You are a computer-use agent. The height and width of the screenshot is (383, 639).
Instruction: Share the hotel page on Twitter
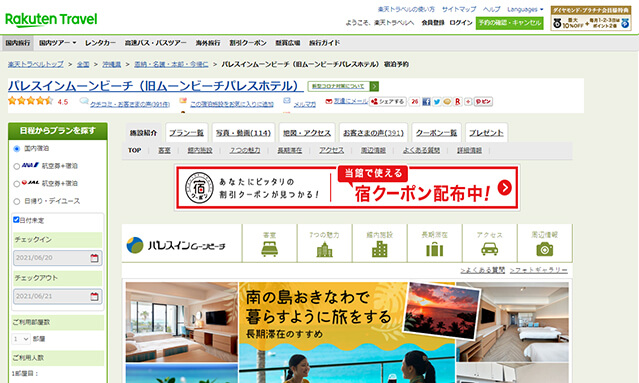pos(436,101)
